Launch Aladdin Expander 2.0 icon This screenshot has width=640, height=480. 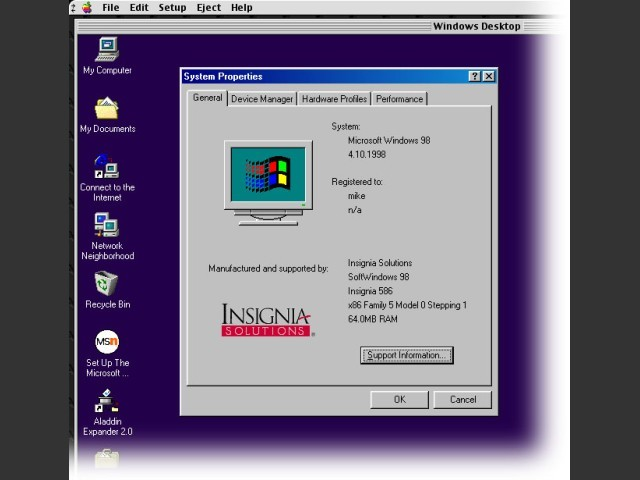[107, 402]
